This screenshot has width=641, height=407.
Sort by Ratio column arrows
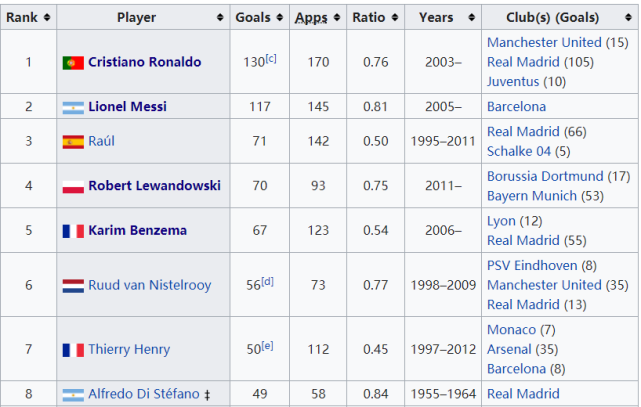pos(395,17)
